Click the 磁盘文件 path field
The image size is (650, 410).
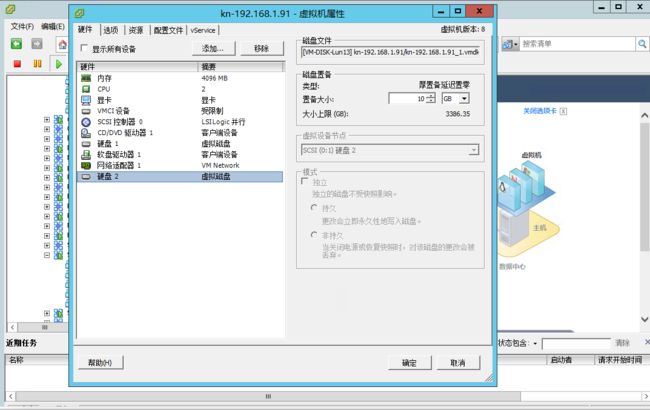pyautogui.click(x=390, y=52)
